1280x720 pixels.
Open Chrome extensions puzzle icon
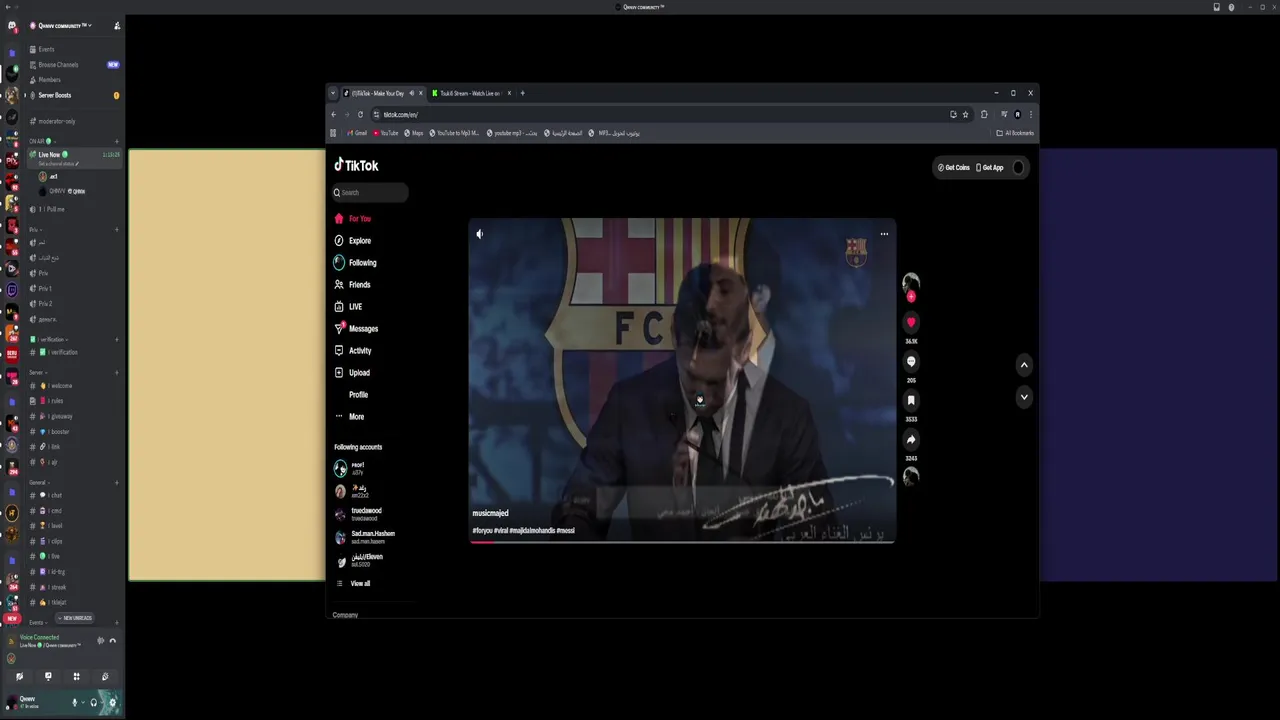984,114
